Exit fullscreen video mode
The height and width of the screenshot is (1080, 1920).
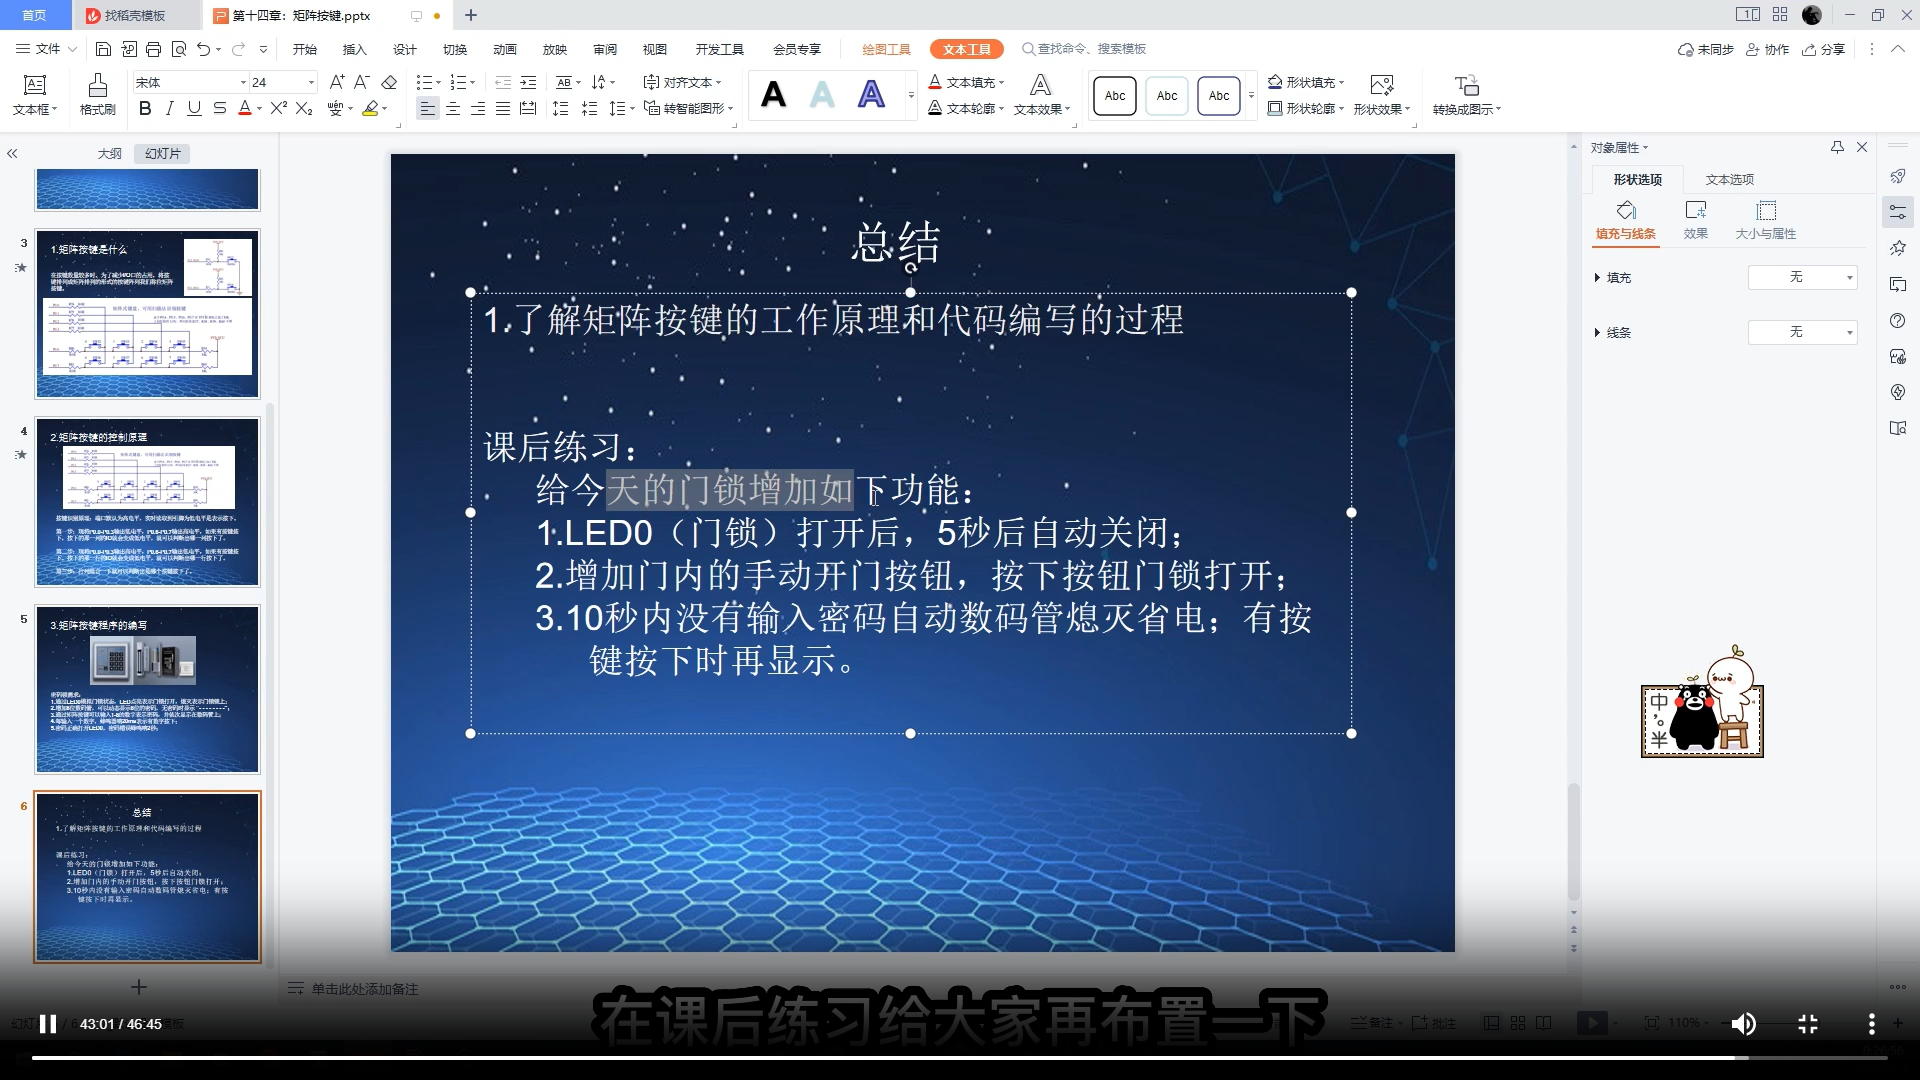(1808, 1024)
